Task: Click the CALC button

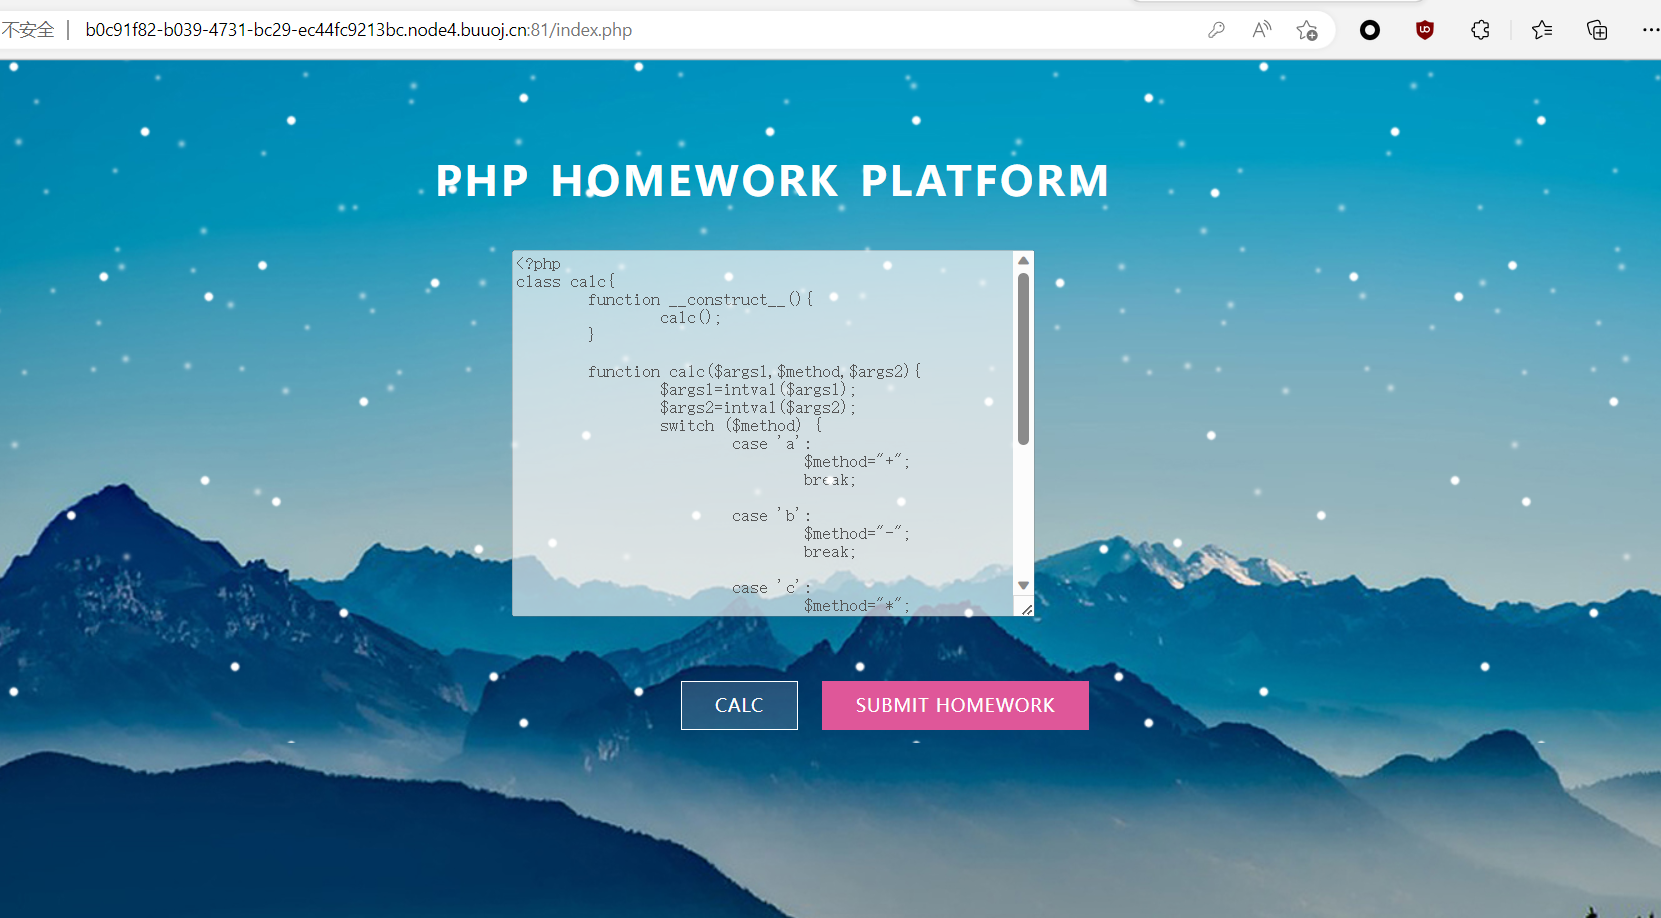Action: click(x=739, y=705)
